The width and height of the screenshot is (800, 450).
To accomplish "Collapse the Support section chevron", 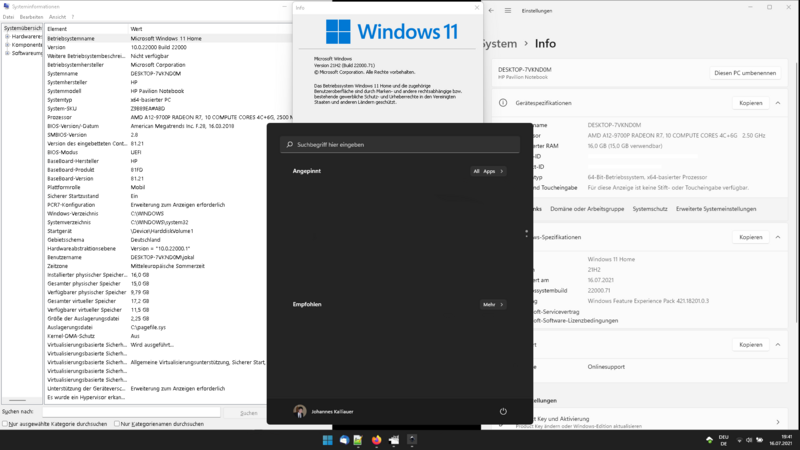I will [778, 345].
